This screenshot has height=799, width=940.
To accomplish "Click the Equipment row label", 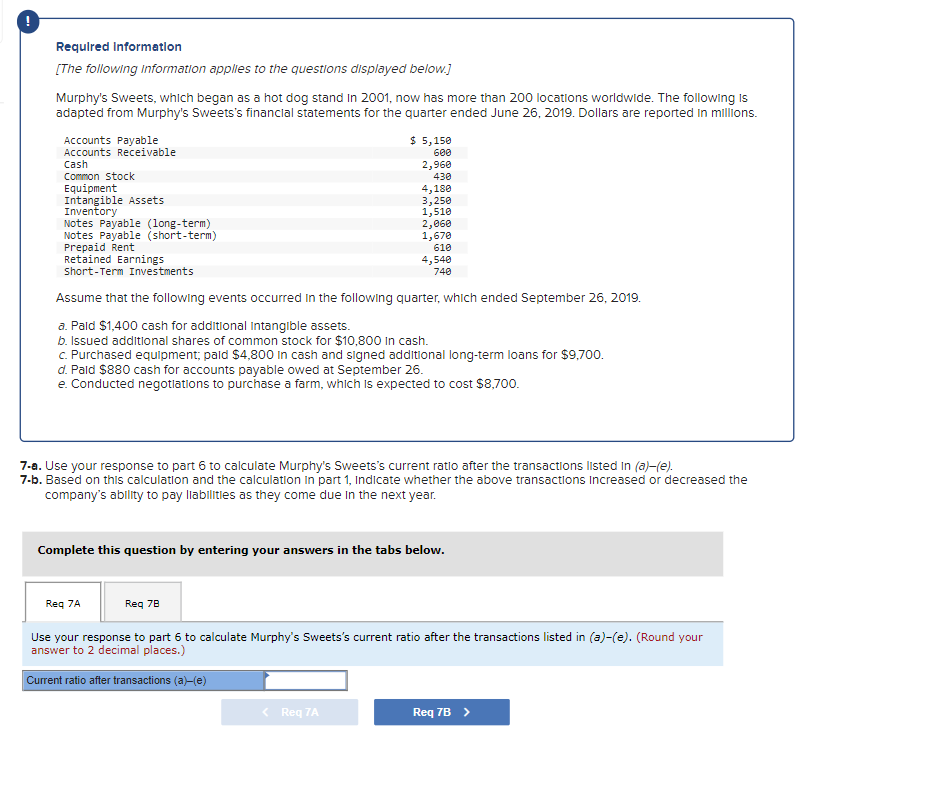I will pyautogui.click(x=91, y=188).
